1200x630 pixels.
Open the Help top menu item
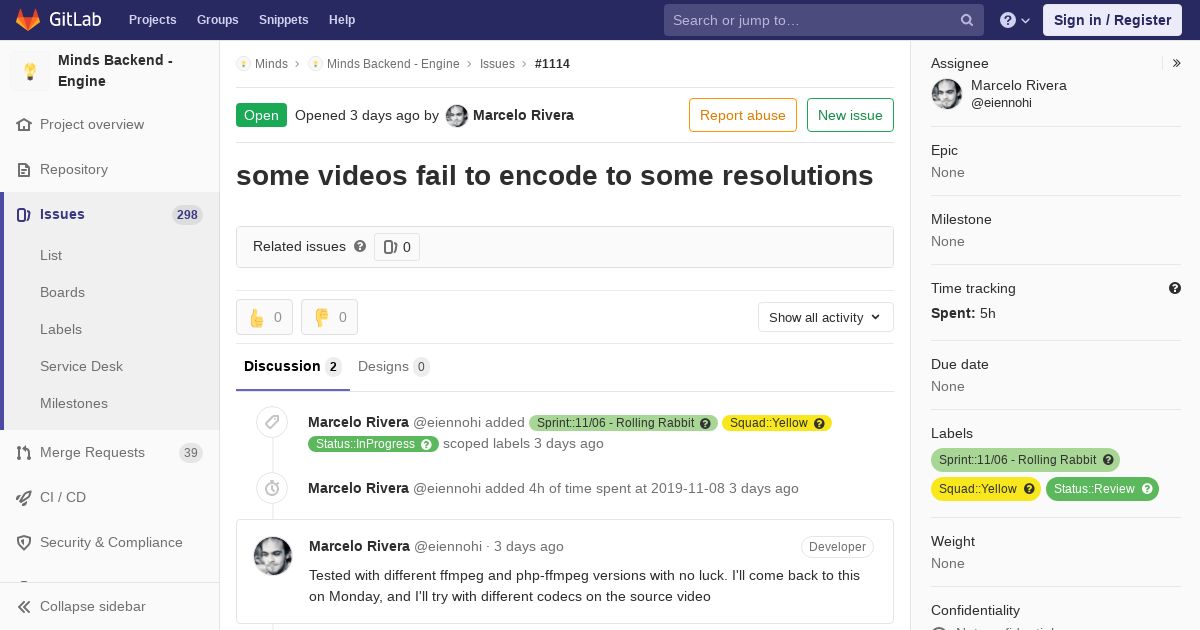pyautogui.click(x=342, y=20)
